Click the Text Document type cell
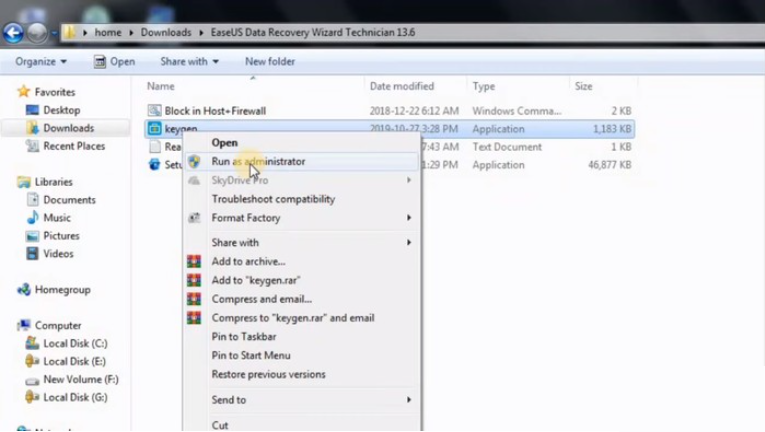This screenshot has height=432, width=765. coord(507,147)
